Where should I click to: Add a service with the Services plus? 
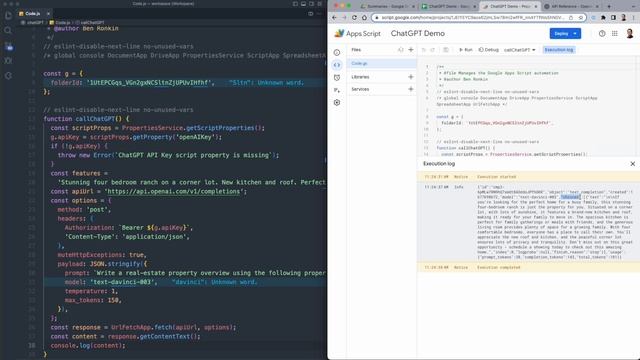click(x=411, y=89)
